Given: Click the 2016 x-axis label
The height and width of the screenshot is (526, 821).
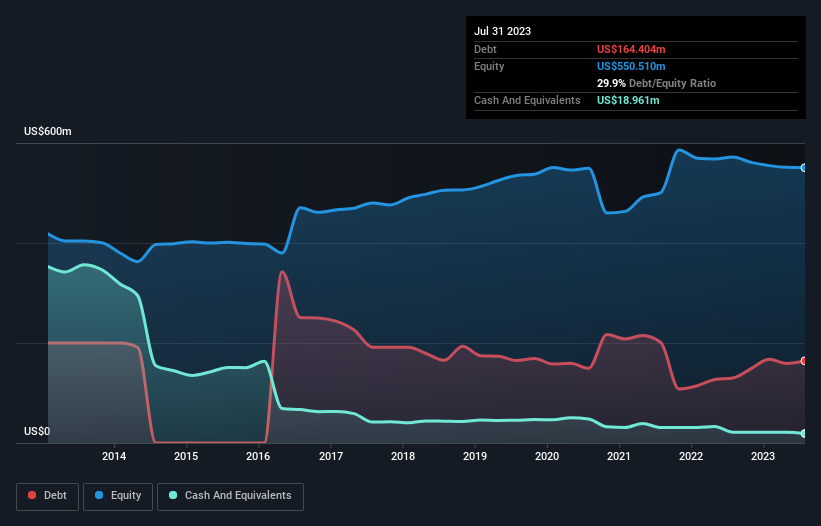Looking at the screenshot, I should pos(258,456).
